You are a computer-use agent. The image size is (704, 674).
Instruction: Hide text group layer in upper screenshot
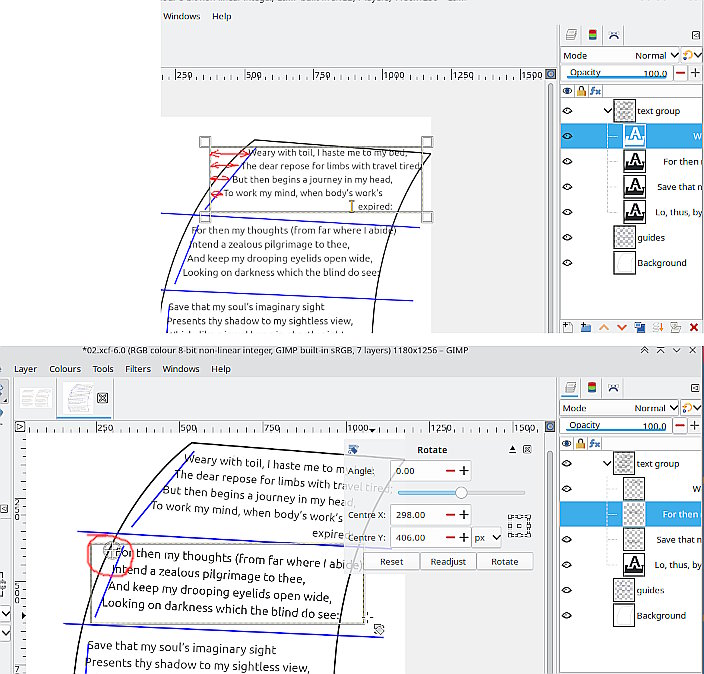pyautogui.click(x=568, y=111)
